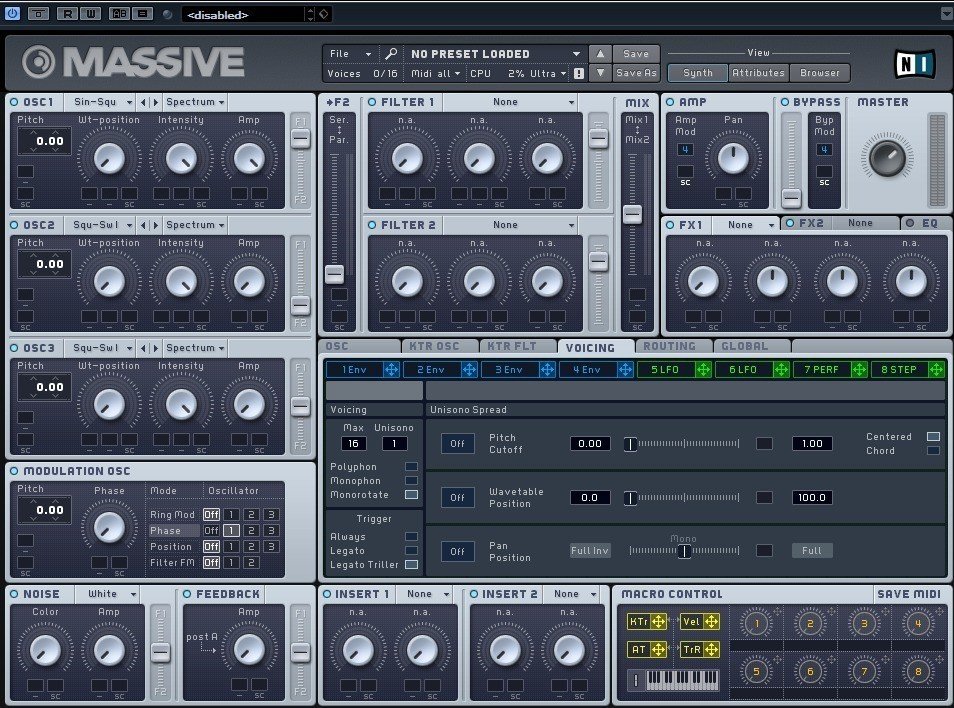Open the Filter 1 type dropdown

click(510, 102)
